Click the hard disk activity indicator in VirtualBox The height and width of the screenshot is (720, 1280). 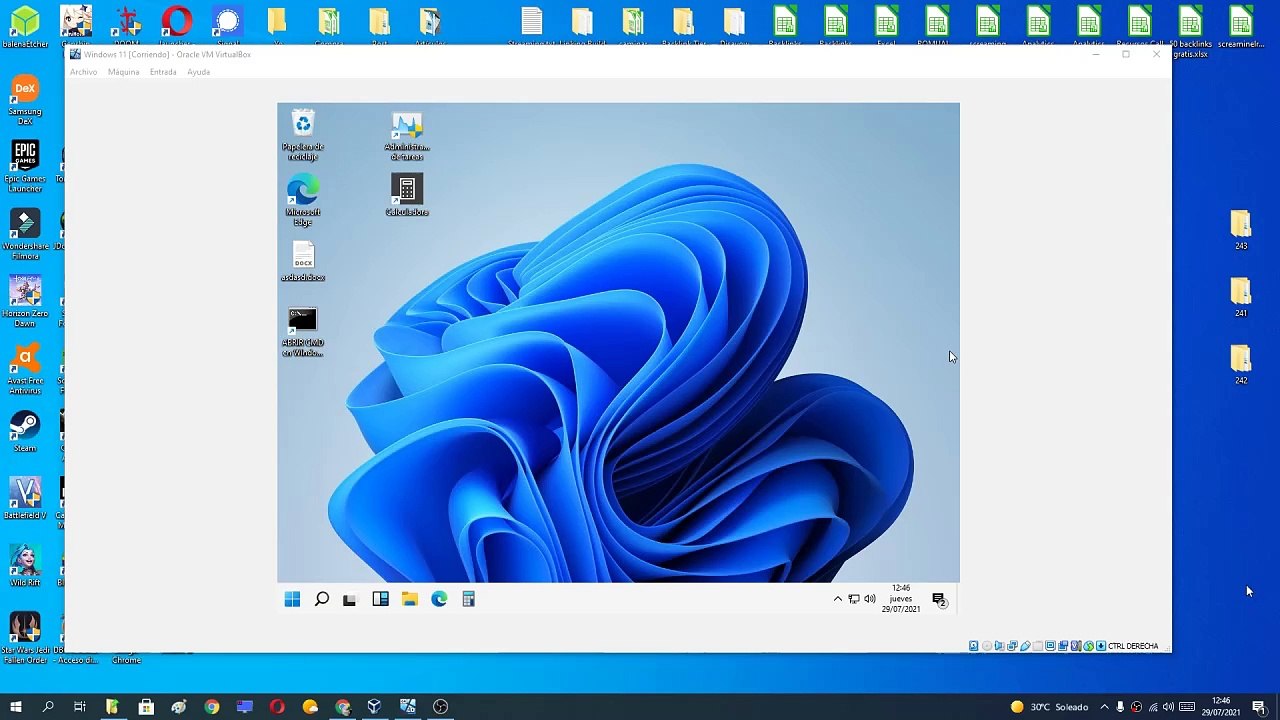[974, 646]
